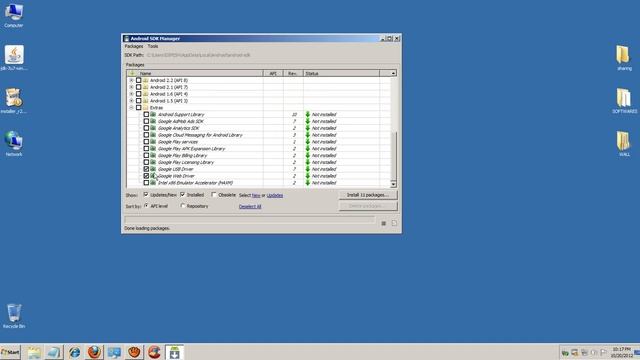Image resolution: width=640 pixels, height=360 pixels.
Task: Select the installer_r2 desktop icon
Action: (14, 101)
